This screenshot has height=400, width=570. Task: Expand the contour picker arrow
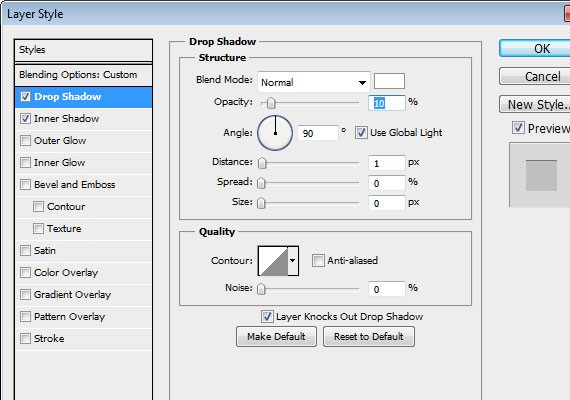(293, 261)
